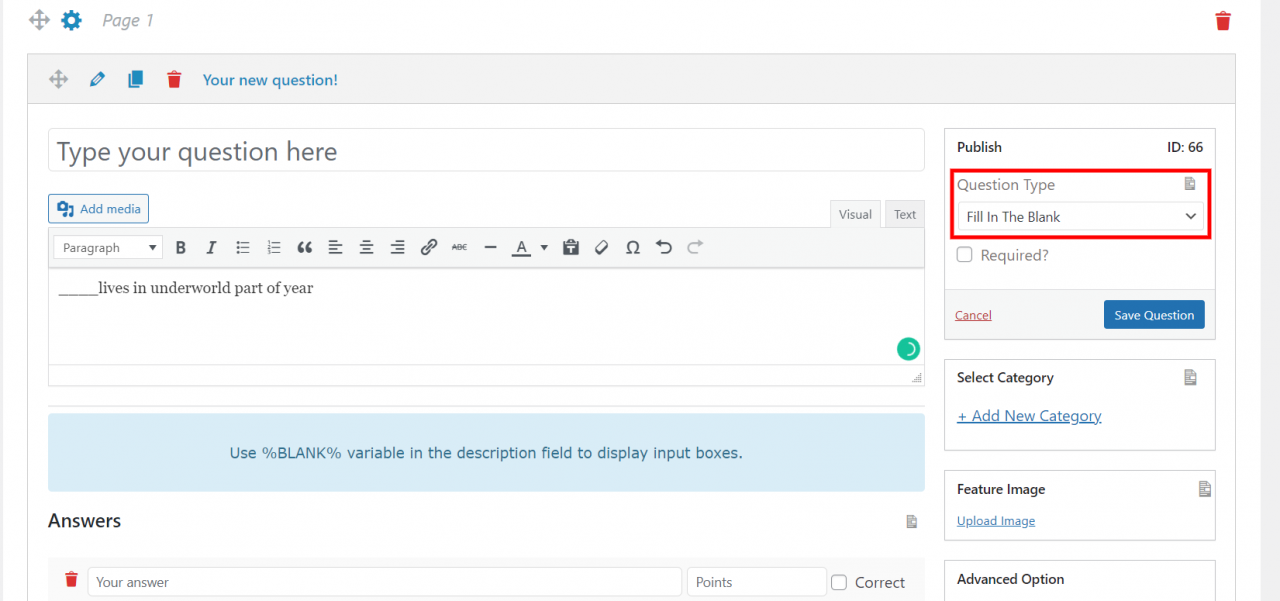The height and width of the screenshot is (601, 1280).
Task: Open the text color picker arrow
Action: point(544,248)
